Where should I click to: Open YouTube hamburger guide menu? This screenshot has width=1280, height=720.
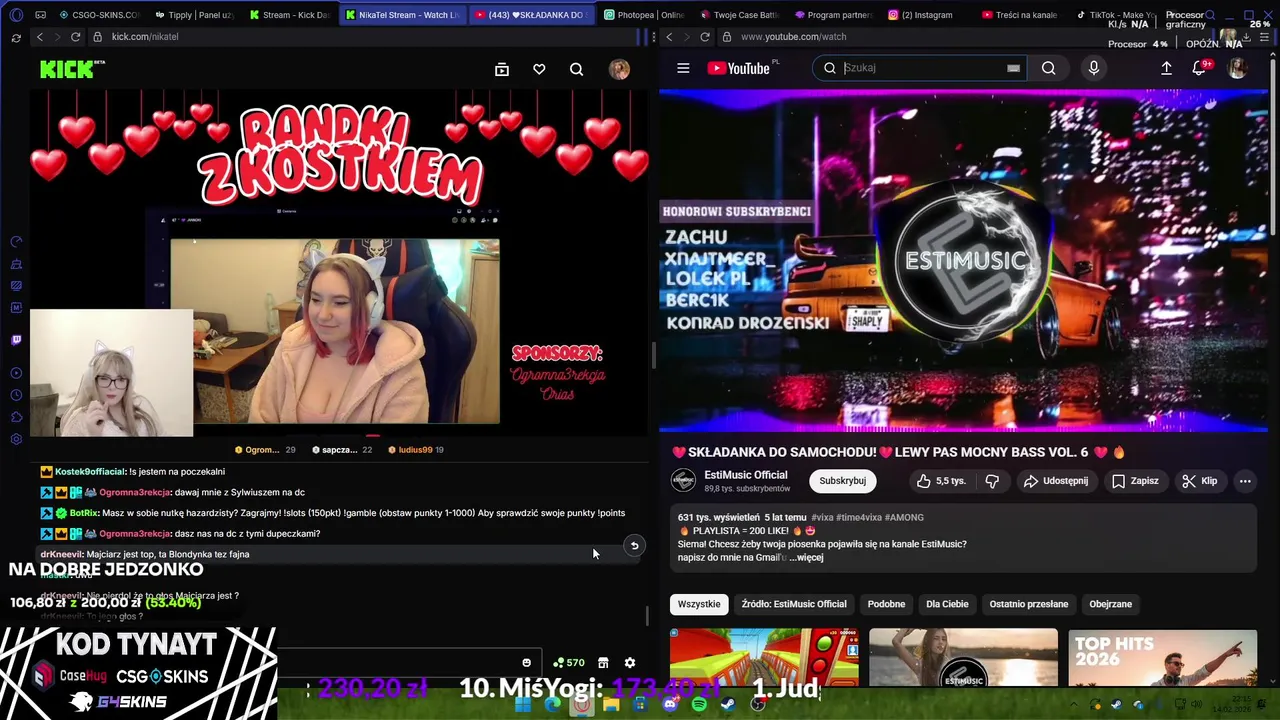[683, 68]
